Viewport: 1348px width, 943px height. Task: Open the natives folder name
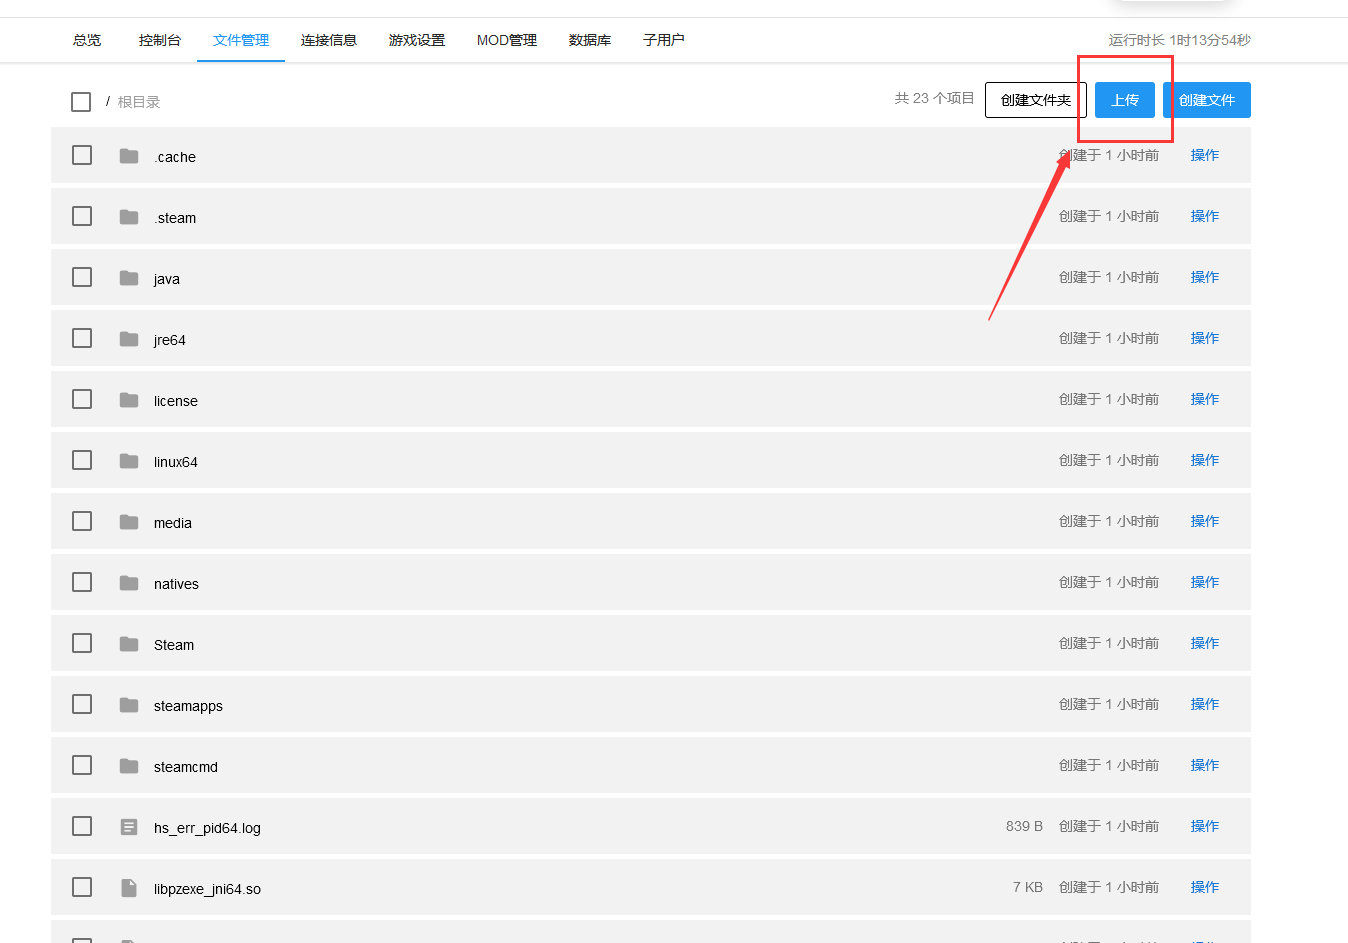pyautogui.click(x=176, y=584)
